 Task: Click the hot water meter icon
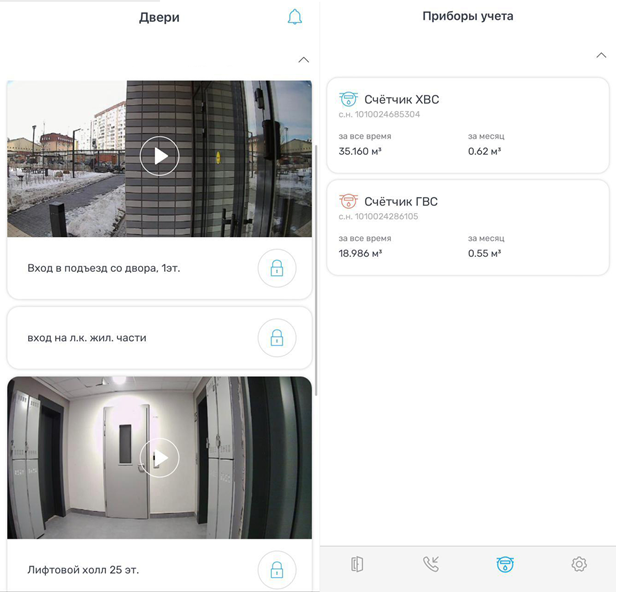tap(348, 201)
